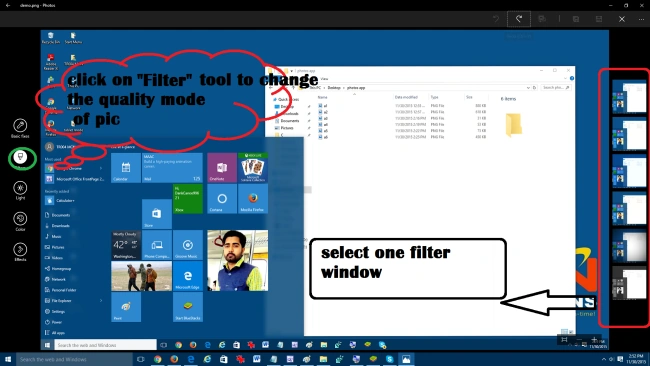The image size is (650, 366).
Task: Switch to Photos app taskbar button
Action: 406,359
